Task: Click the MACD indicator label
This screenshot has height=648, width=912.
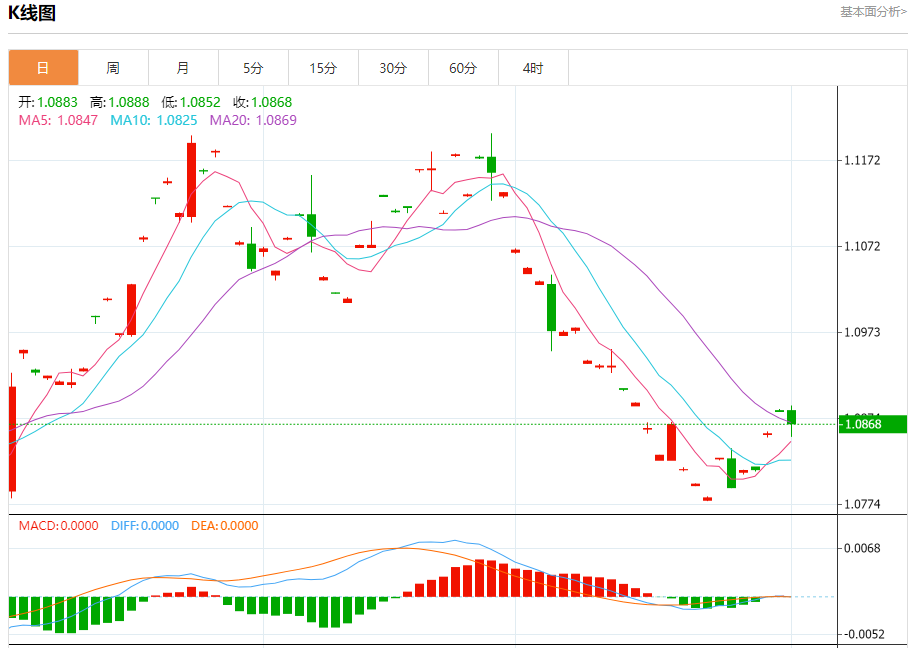Action: click(x=58, y=525)
